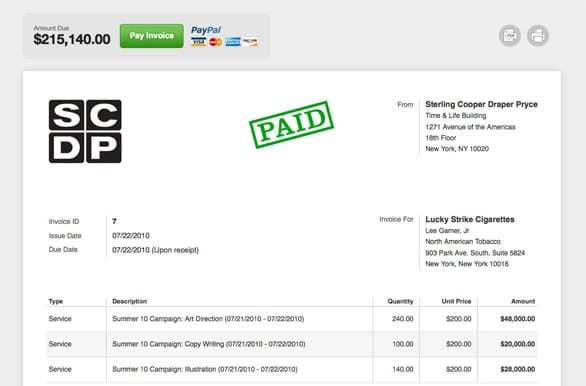Click the $200.00 unit price for Art Direction

[x=459, y=319]
